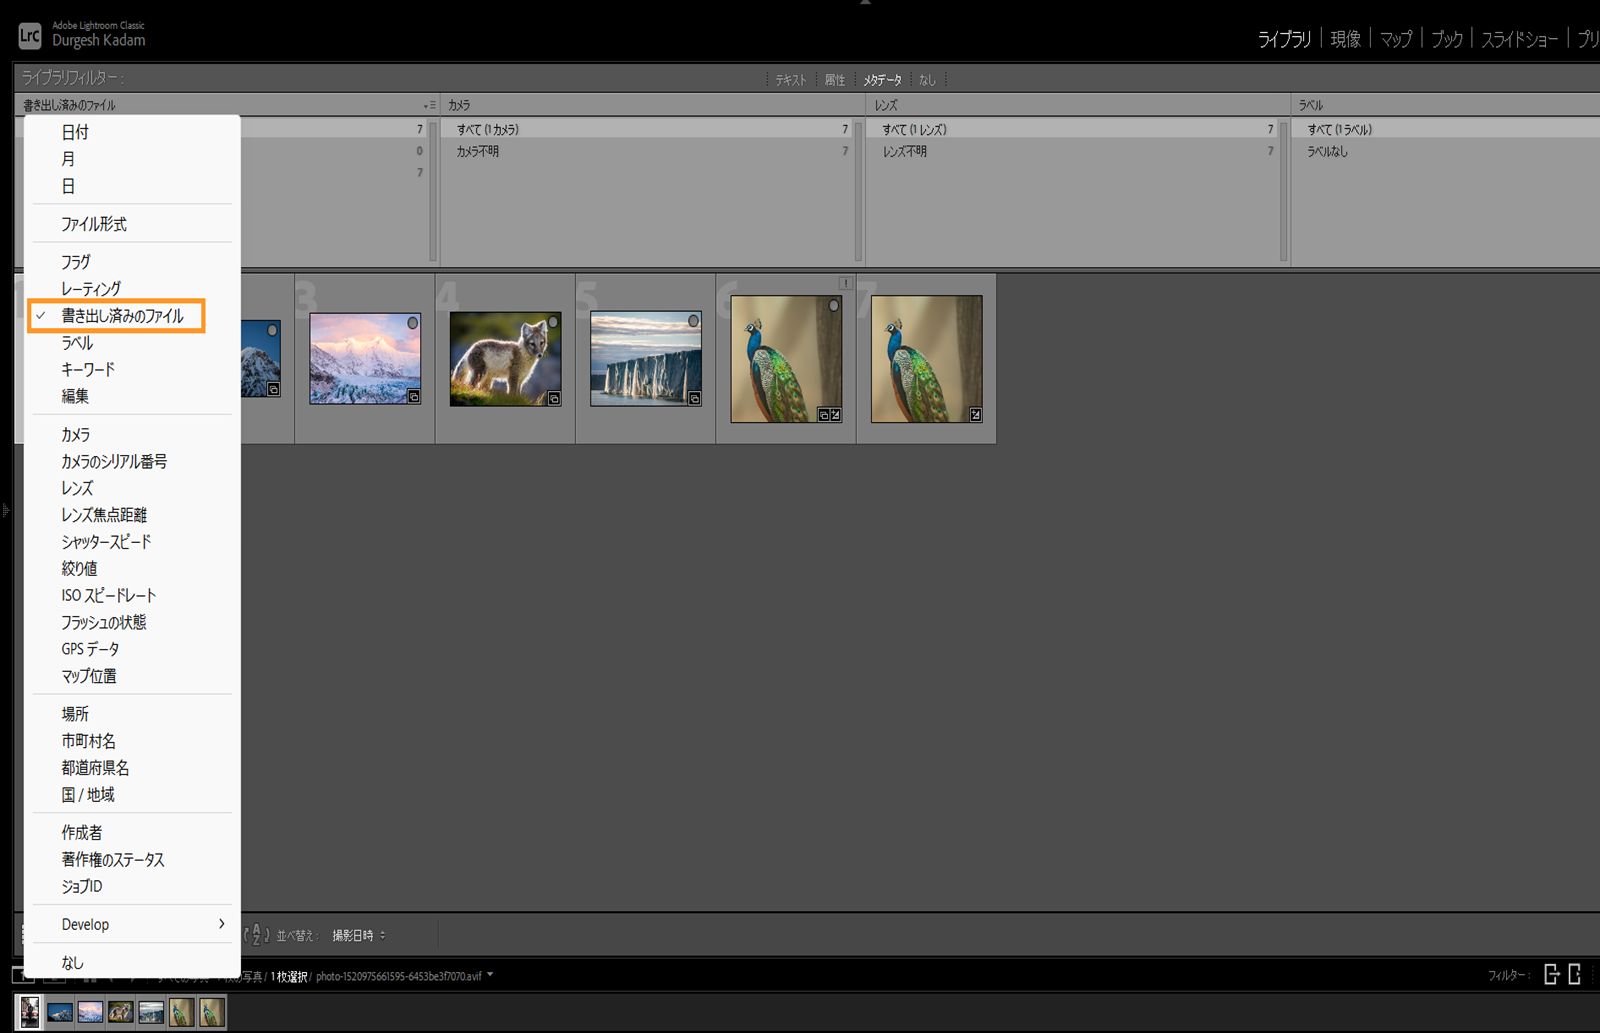Viewport: 1600px width, 1033px height.
Task: Click the short-arrow bracket icon beside フィルター
Action: pos(1574,974)
